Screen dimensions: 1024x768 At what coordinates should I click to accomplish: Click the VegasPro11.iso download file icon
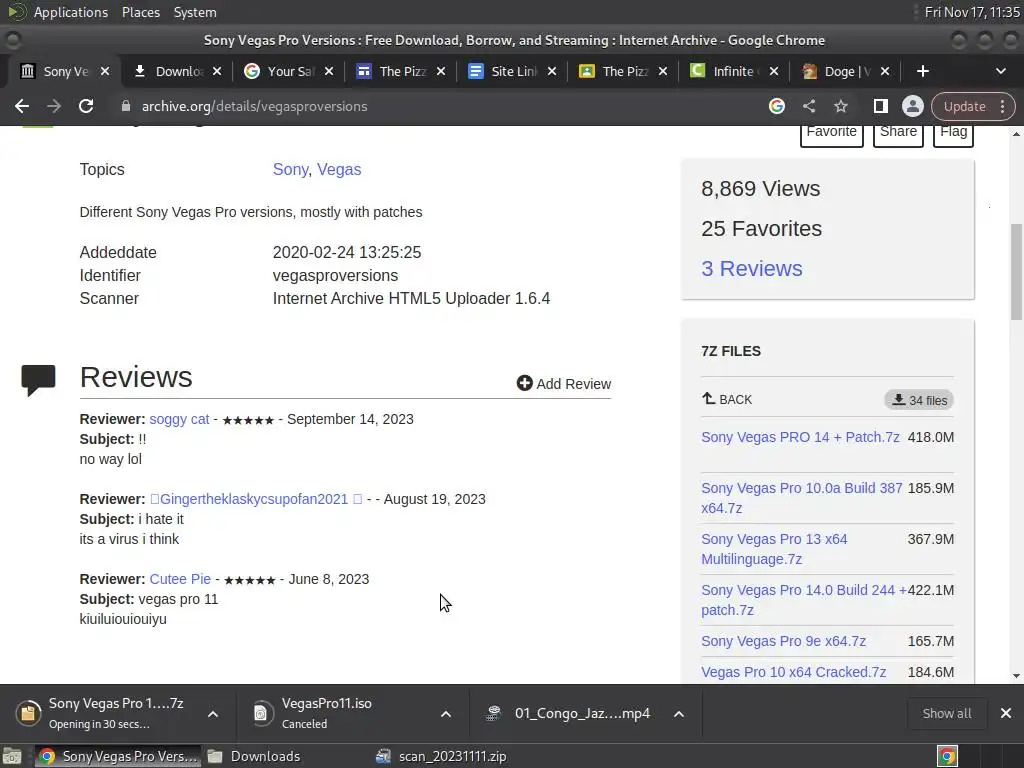[x=261, y=713]
